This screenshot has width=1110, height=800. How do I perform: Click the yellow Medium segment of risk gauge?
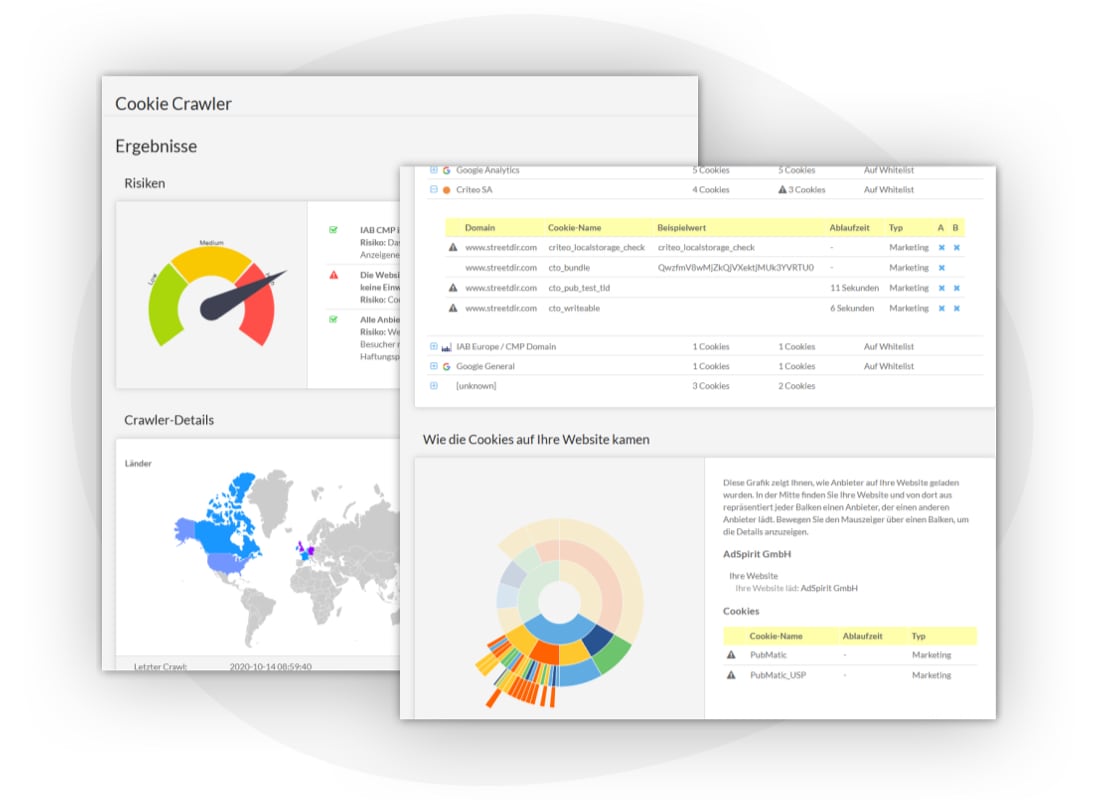pyautogui.click(x=210, y=261)
